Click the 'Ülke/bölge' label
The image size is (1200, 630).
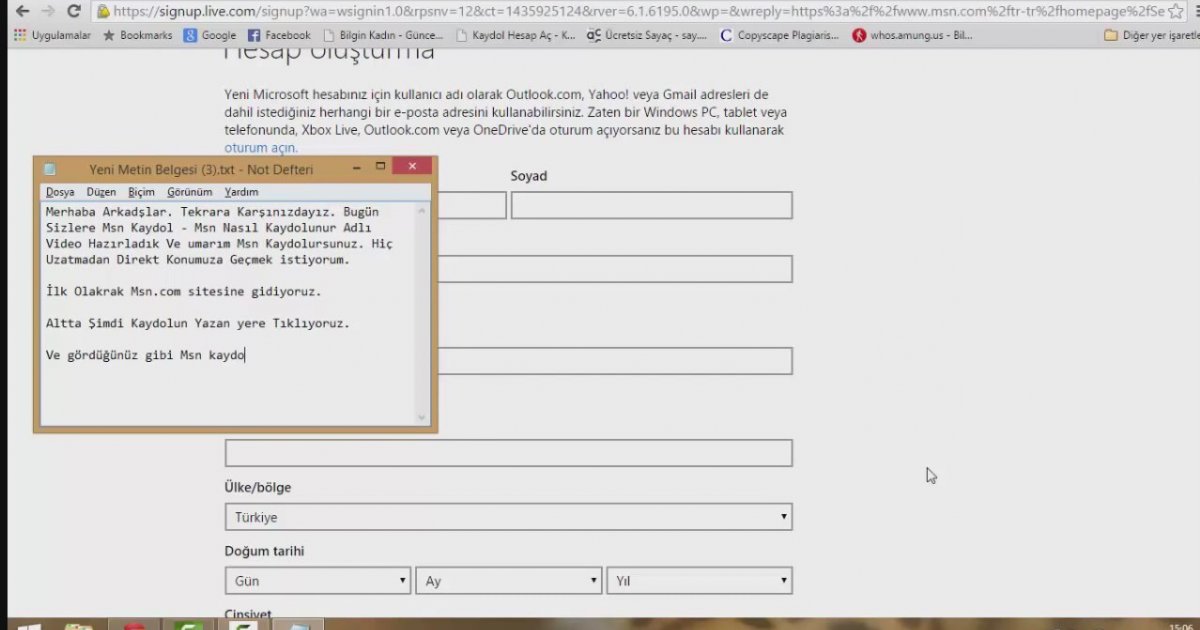[258, 488]
